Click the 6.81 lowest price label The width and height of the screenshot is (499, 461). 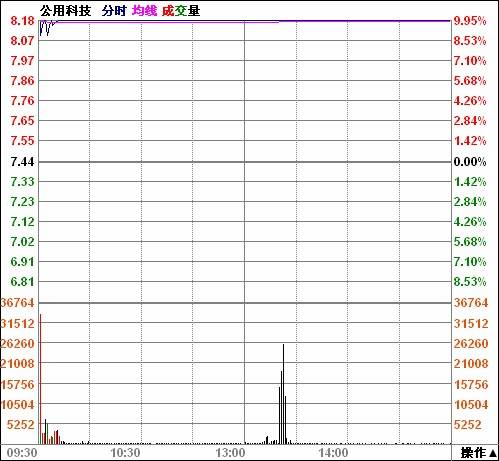coord(22,282)
